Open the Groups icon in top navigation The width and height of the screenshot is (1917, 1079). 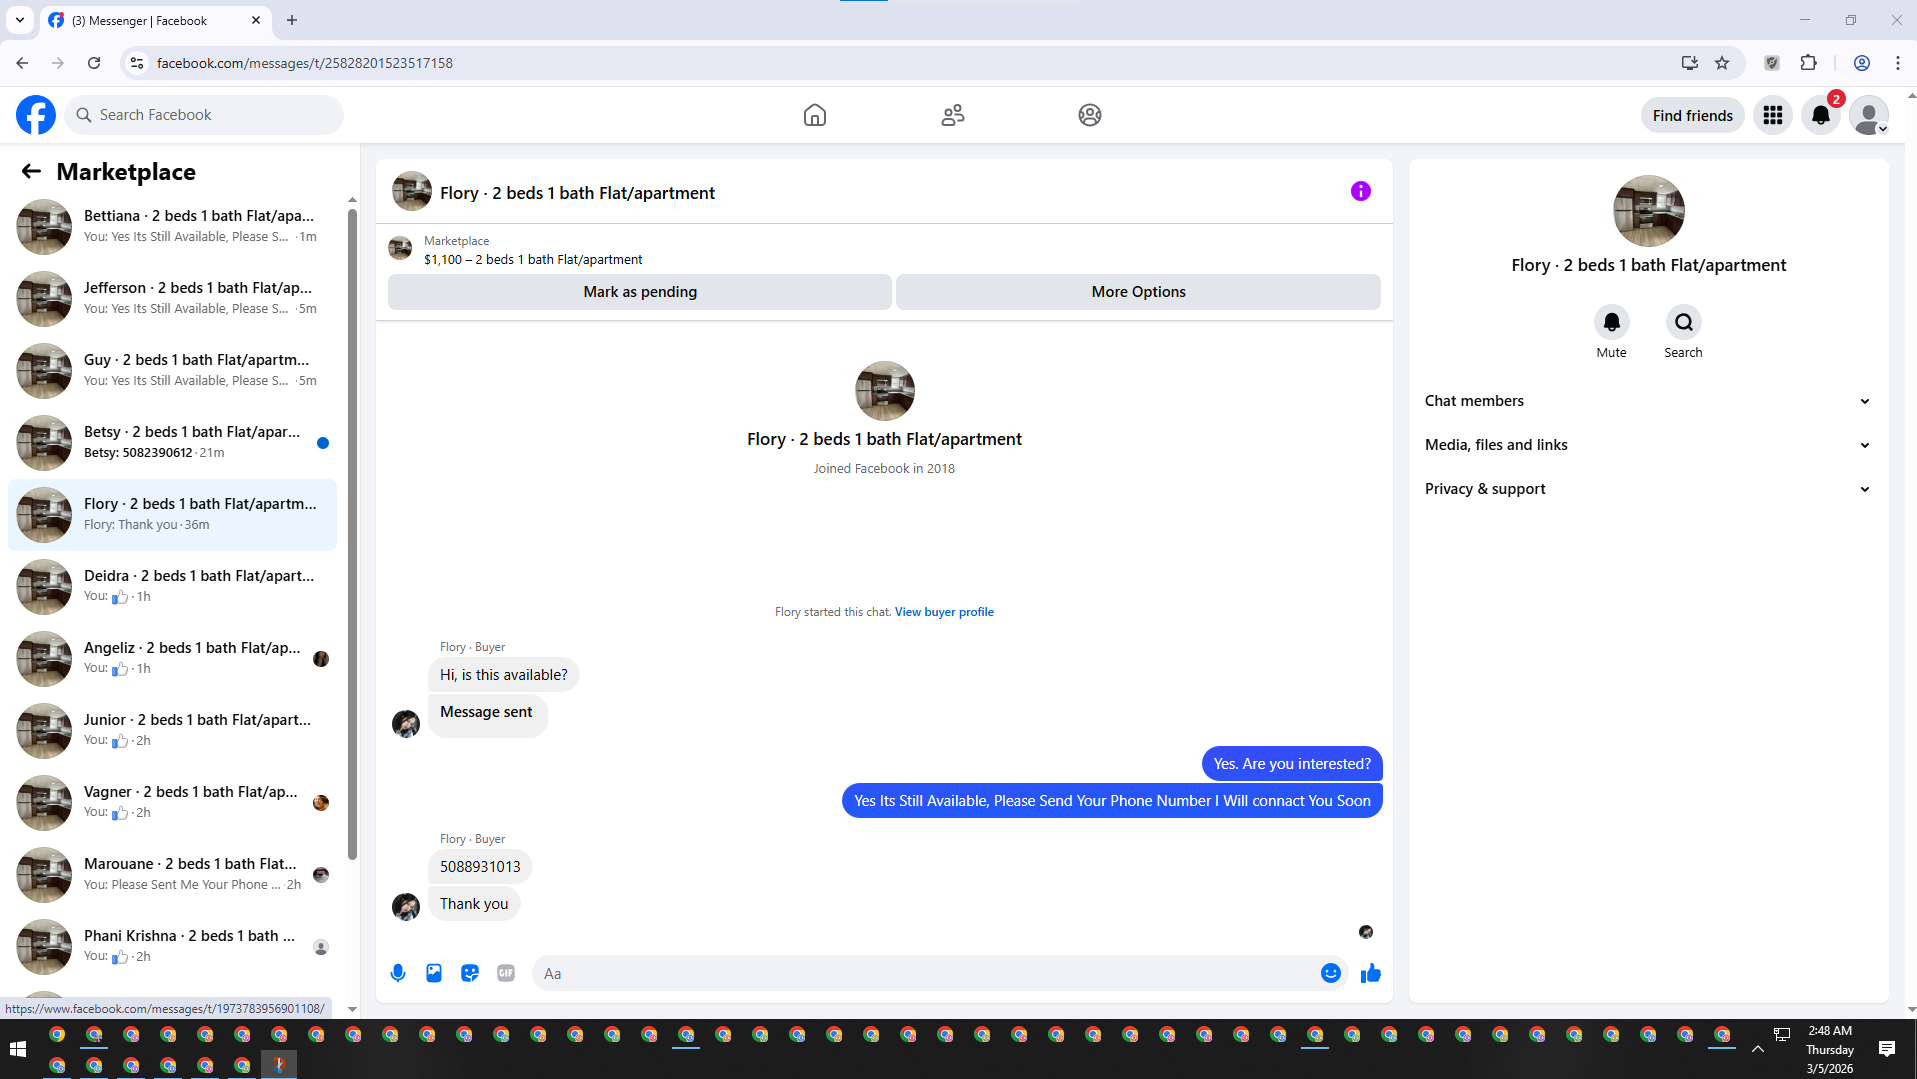(1090, 115)
